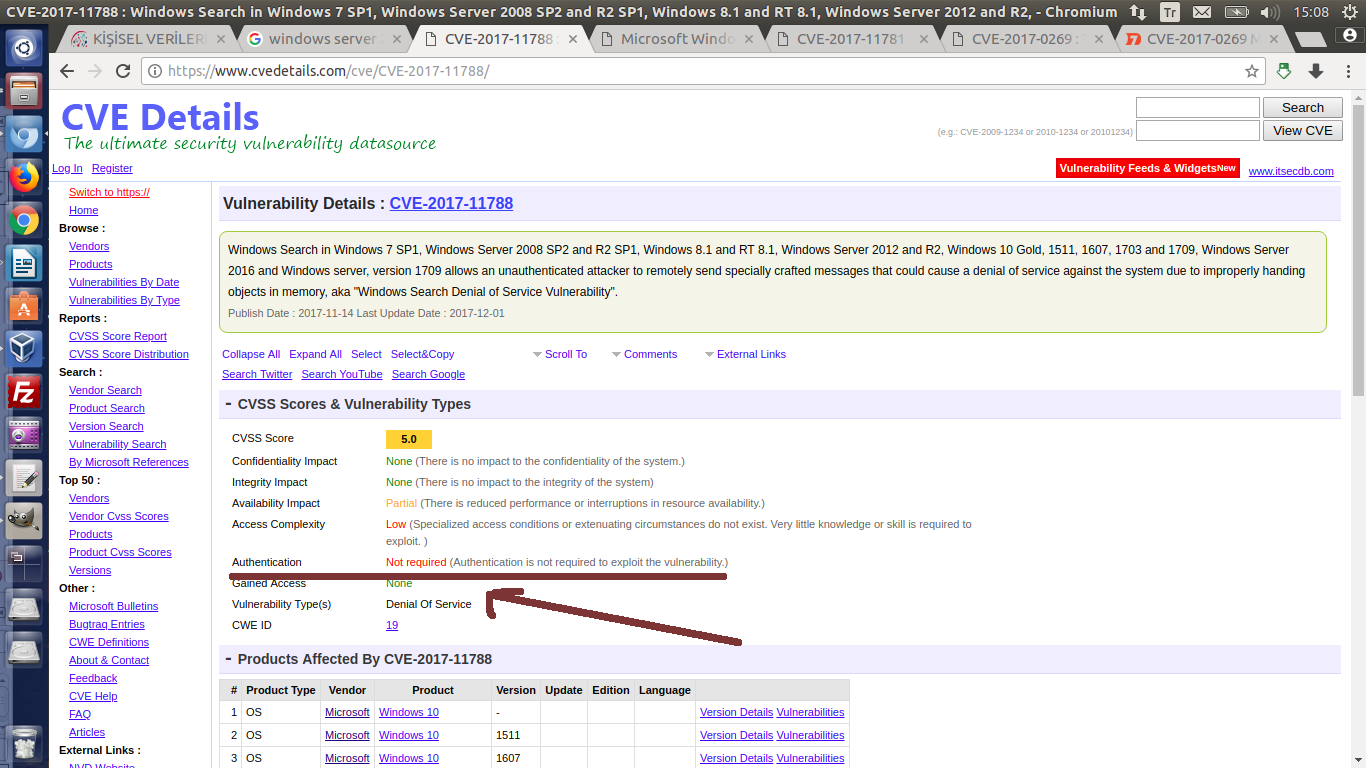Open Vulnerabilities By Date in the sidebar
The image size is (1366, 768).
tap(124, 282)
